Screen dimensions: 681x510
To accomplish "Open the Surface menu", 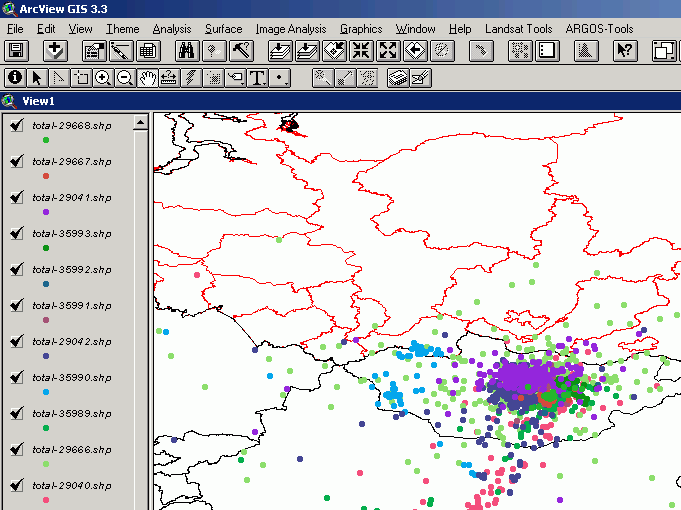I will pyautogui.click(x=223, y=29).
